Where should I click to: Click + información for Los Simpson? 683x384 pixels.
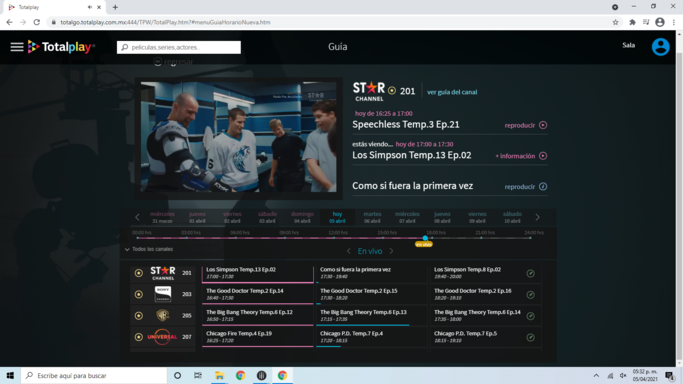point(515,156)
